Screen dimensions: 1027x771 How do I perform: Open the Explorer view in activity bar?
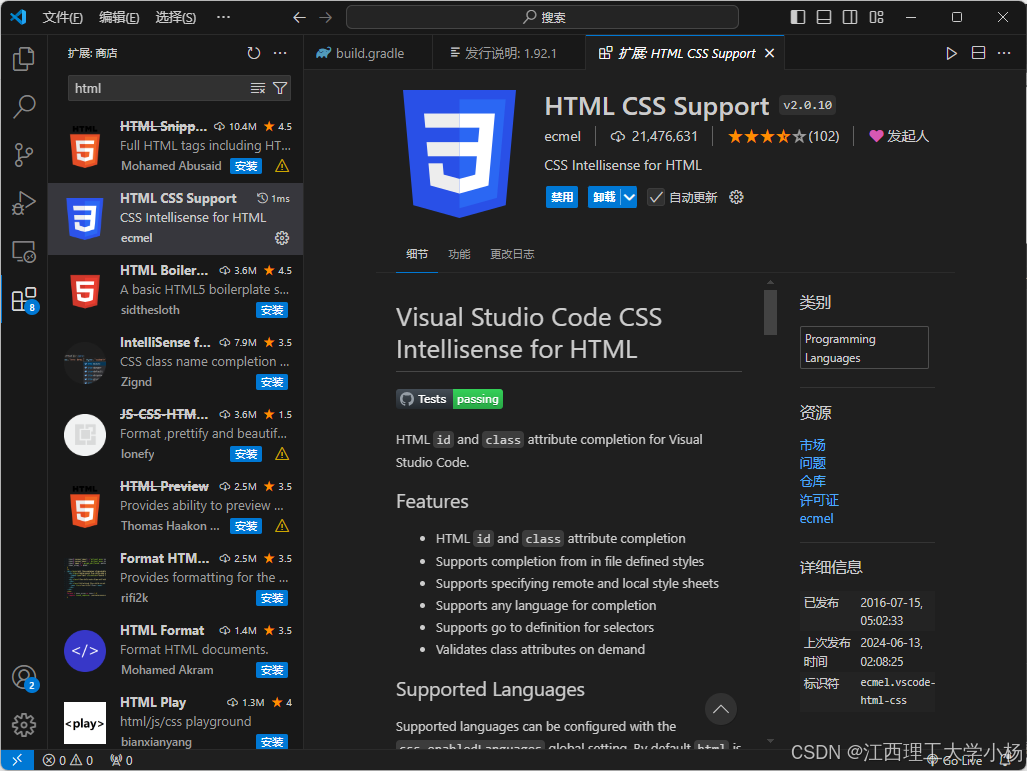pyautogui.click(x=24, y=59)
